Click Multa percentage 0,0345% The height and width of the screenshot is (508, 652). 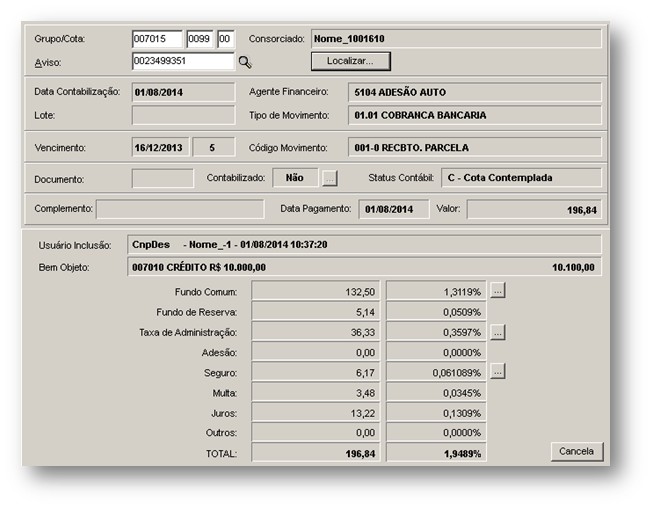point(436,393)
